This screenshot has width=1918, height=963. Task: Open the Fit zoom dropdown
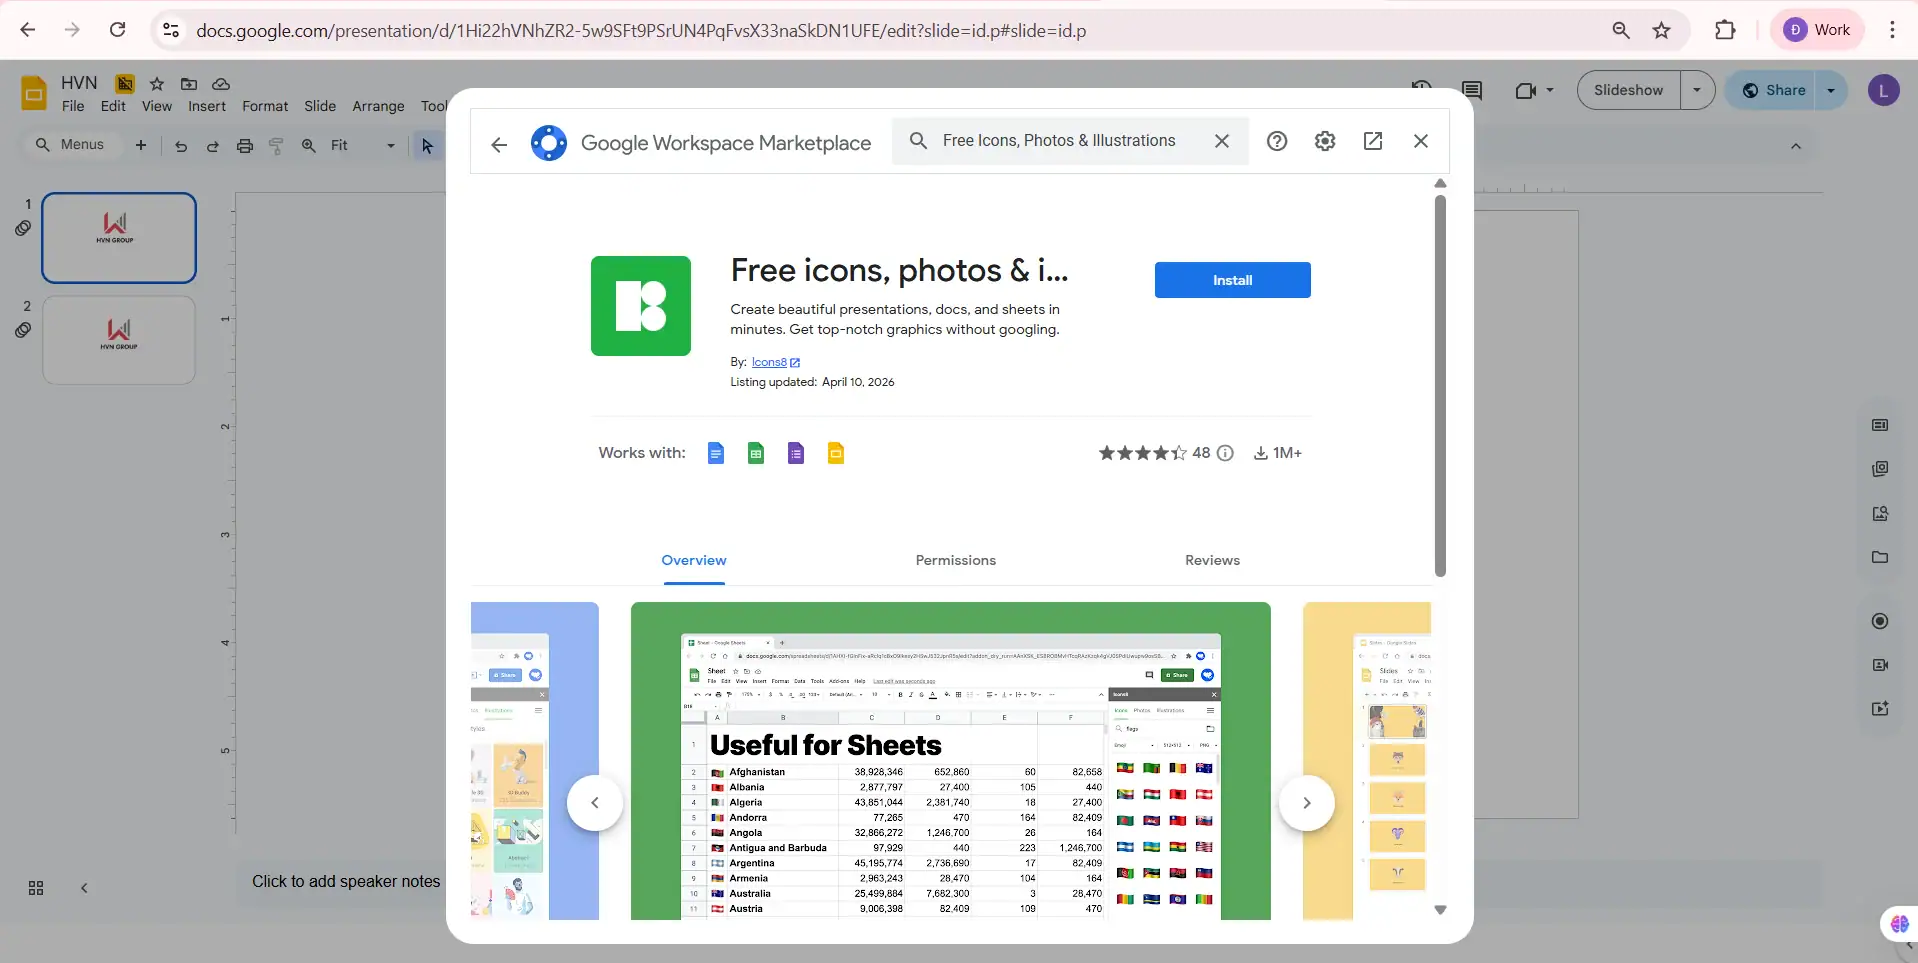(x=389, y=145)
